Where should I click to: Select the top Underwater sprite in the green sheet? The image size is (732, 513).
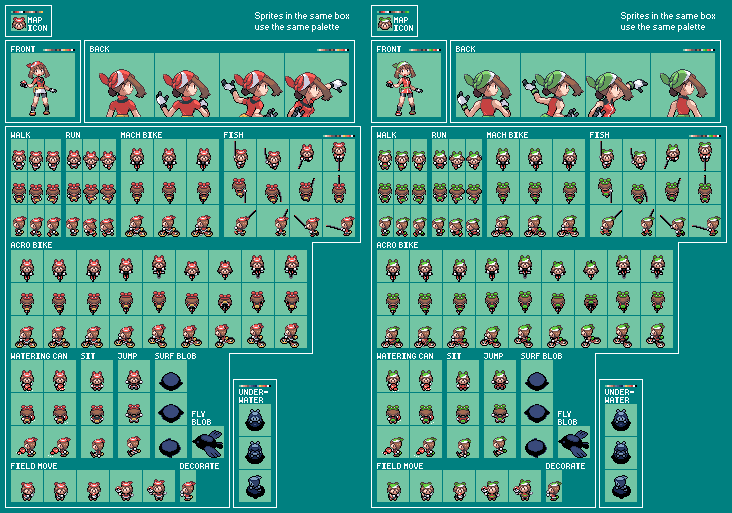(x=621, y=420)
